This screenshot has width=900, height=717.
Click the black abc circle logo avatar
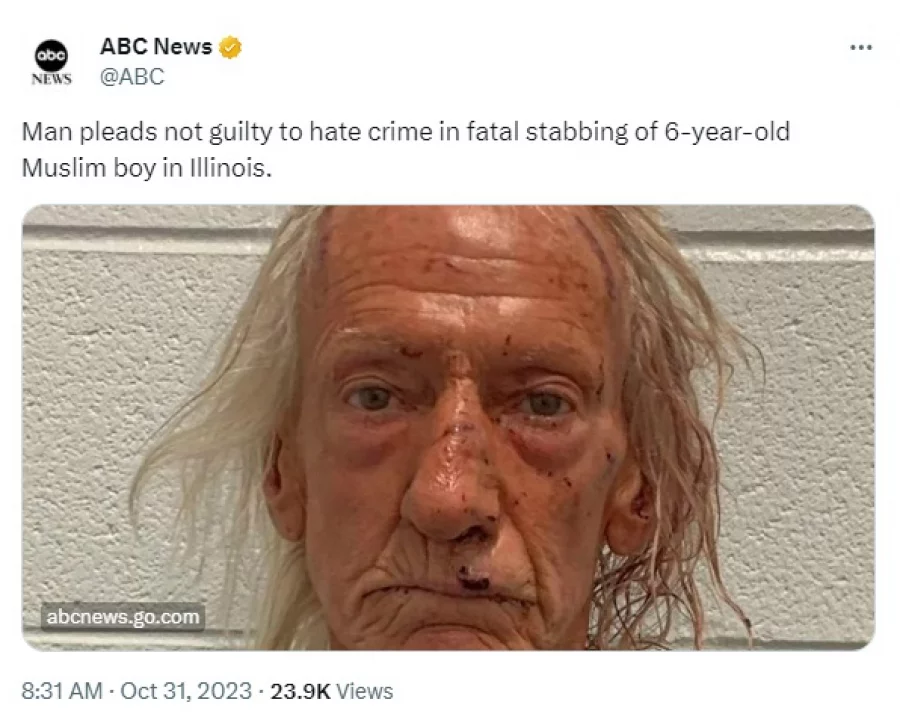coord(52,56)
